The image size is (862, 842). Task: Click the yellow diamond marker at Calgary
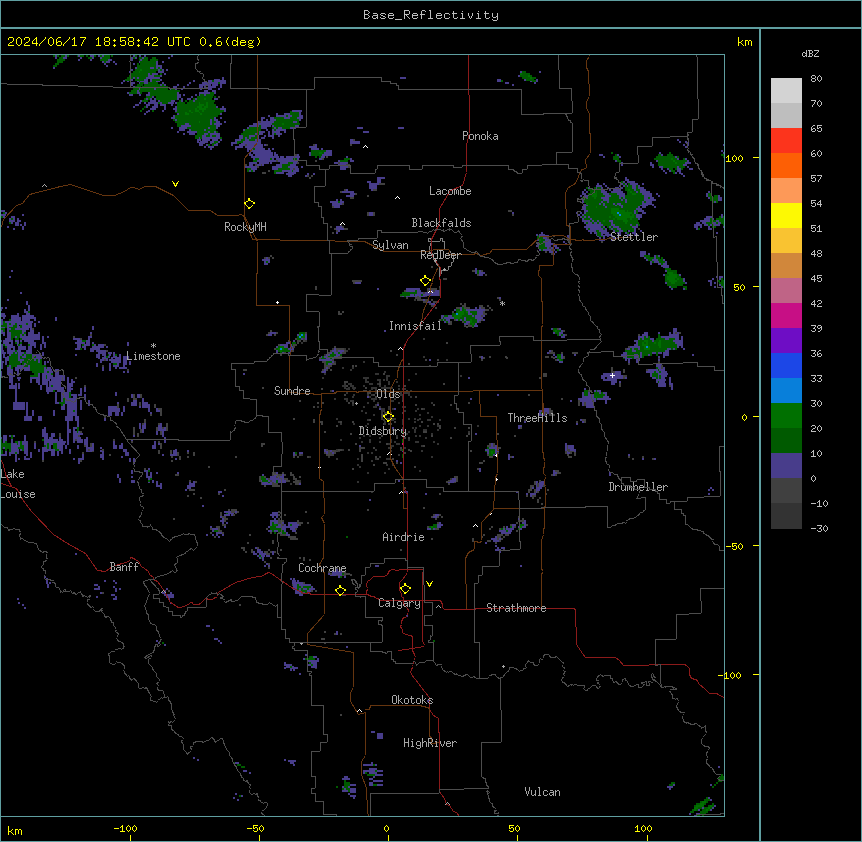[x=405, y=589]
